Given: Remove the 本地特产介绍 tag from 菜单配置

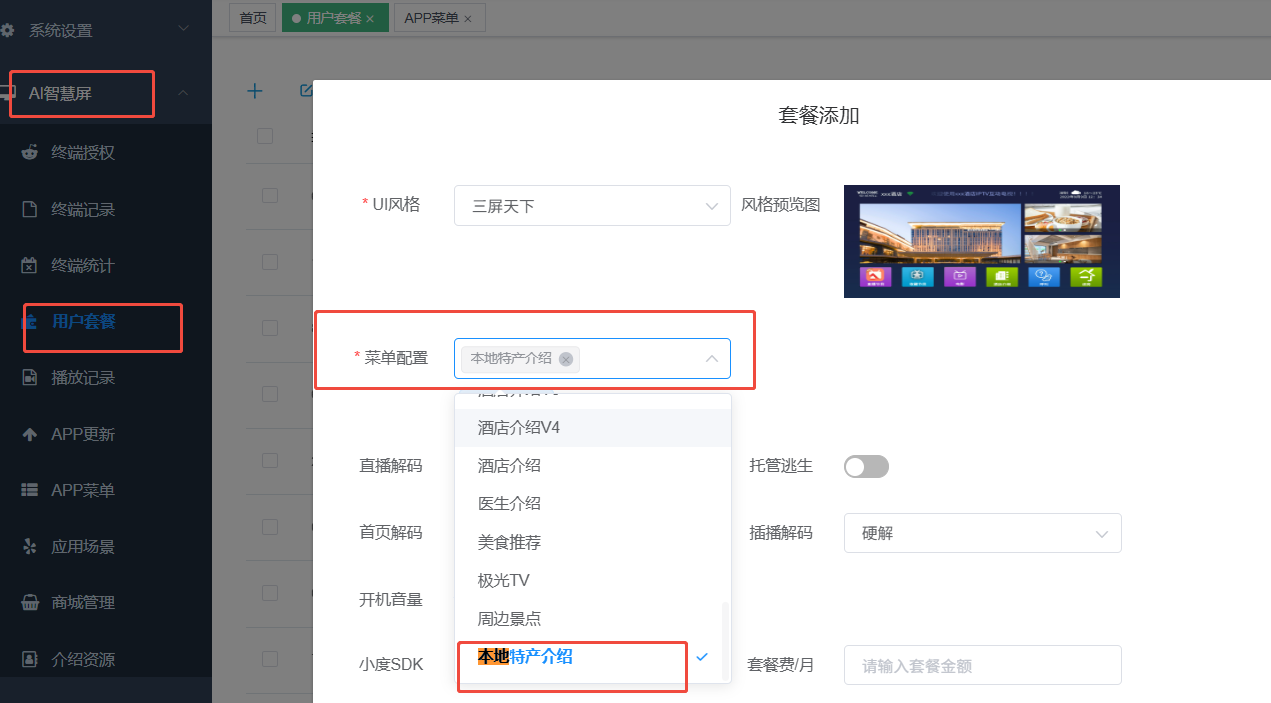Looking at the screenshot, I should click(x=566, y=359).
